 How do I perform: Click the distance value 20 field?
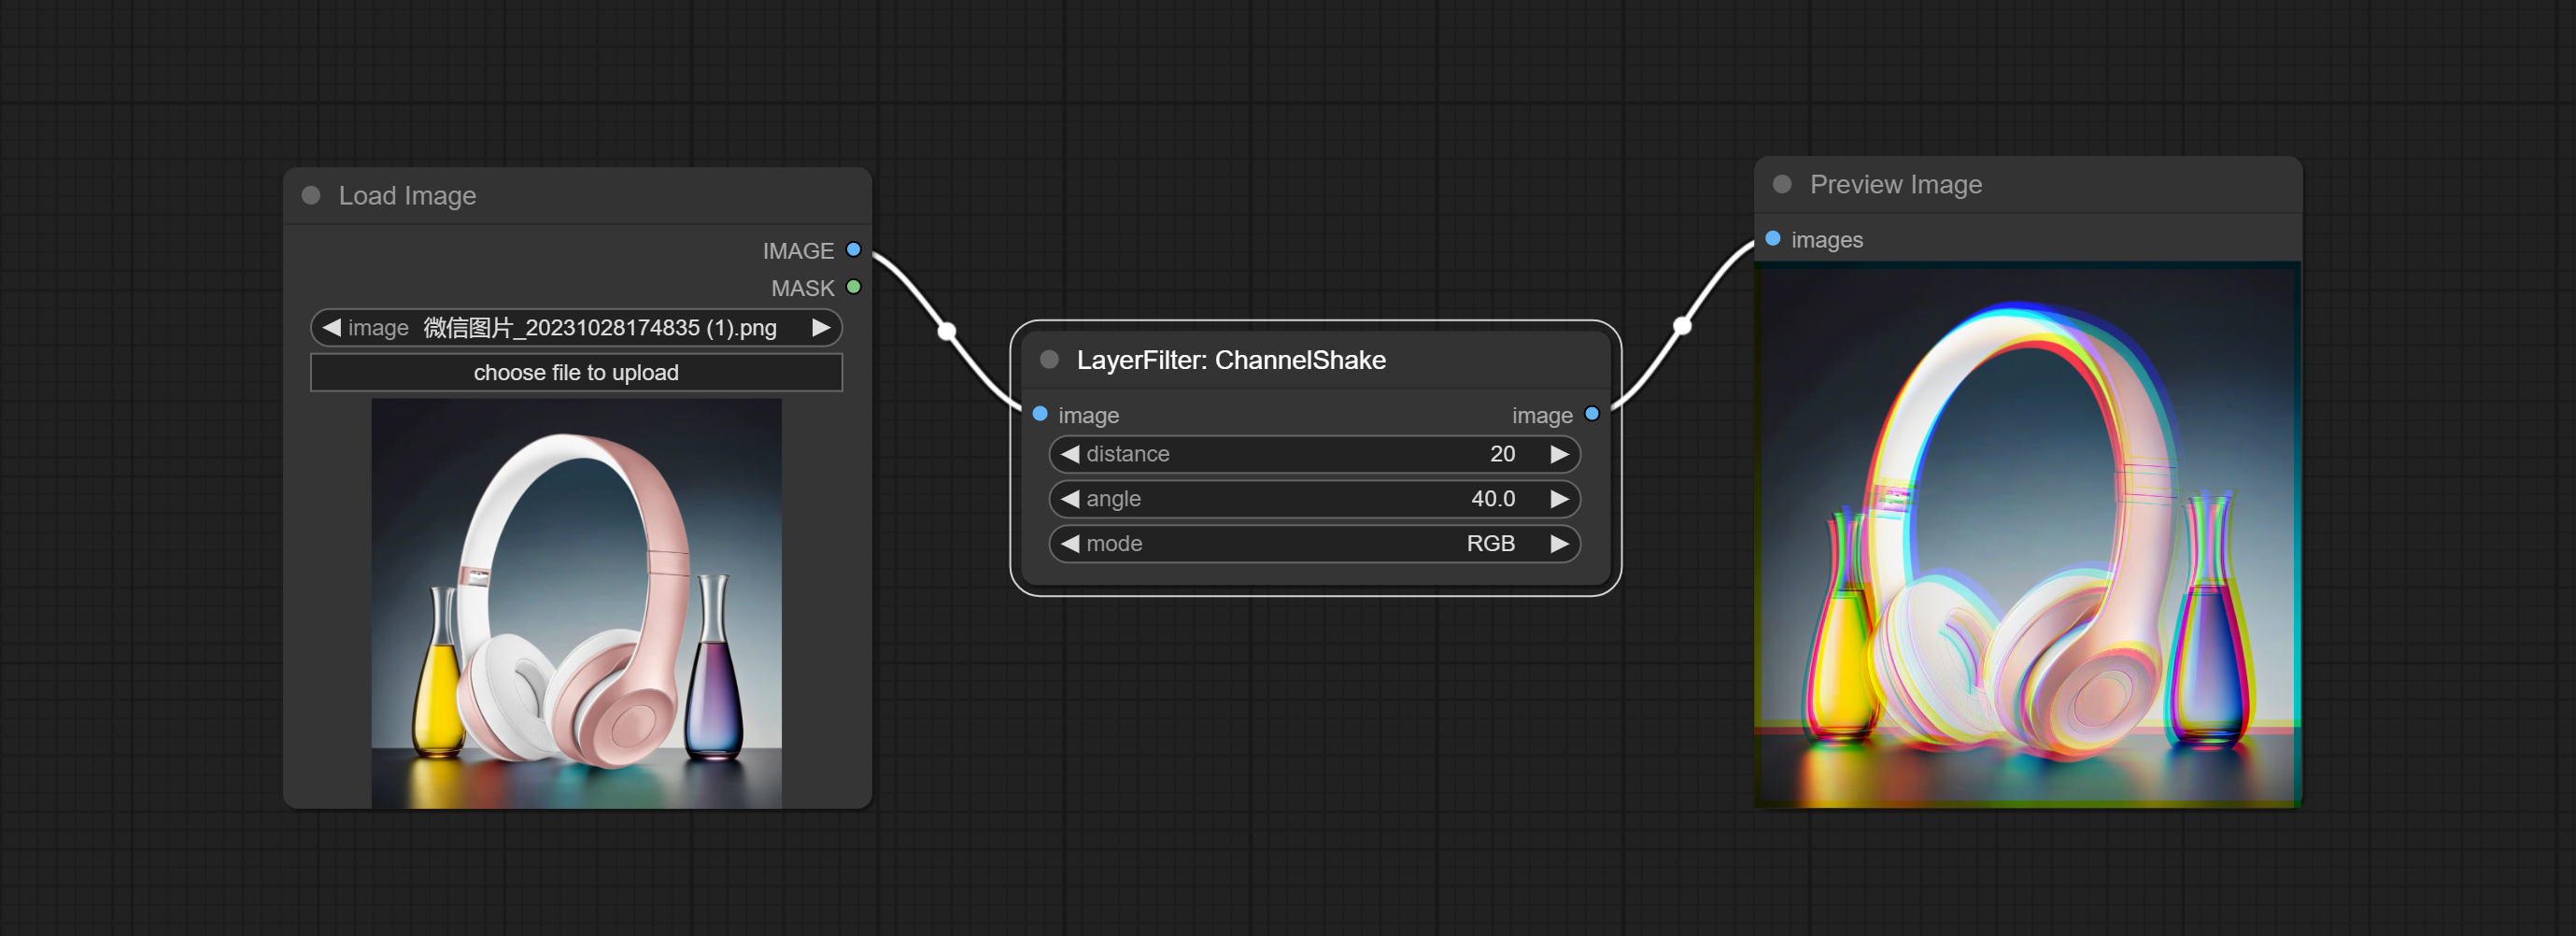click(x=1314, y=454)
